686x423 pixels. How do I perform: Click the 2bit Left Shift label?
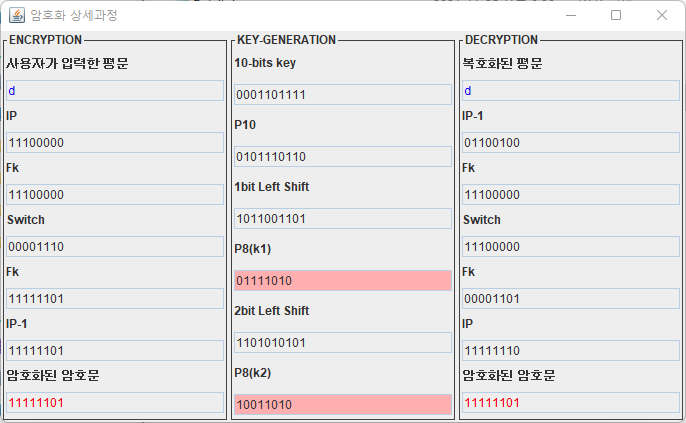pyautogui.click(x=272, y=311)
